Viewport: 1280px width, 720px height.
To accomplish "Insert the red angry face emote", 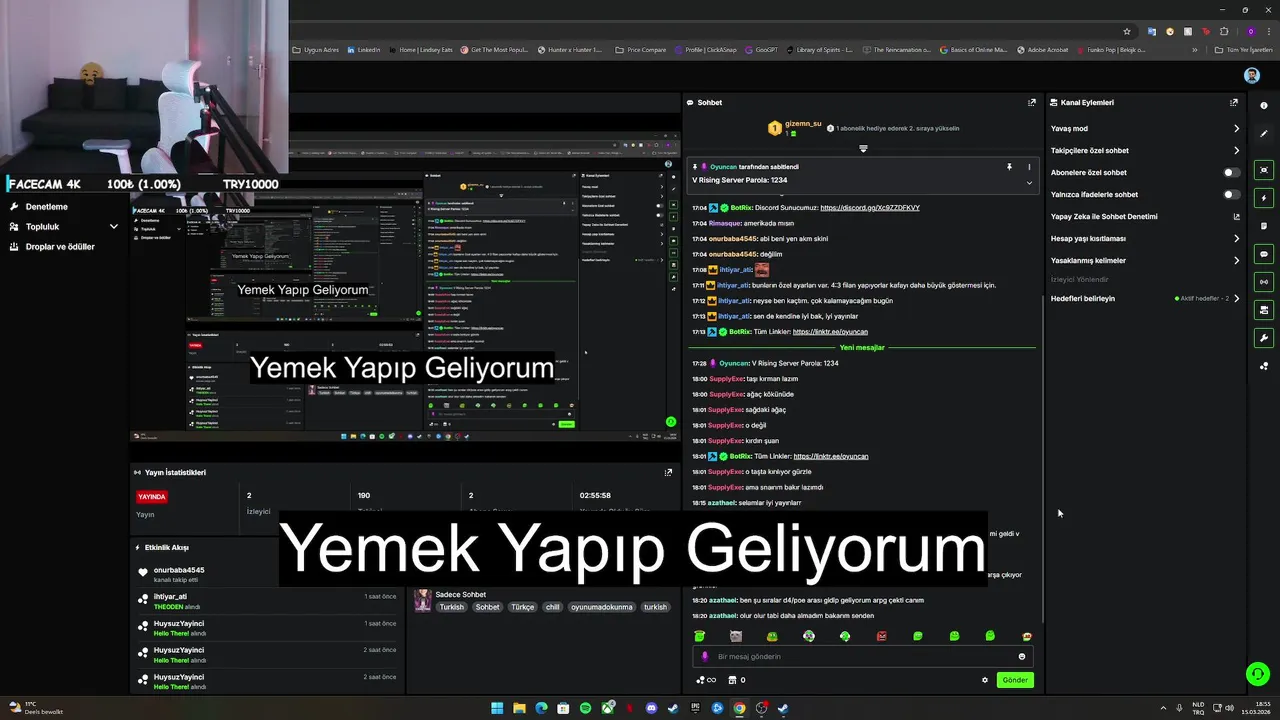I will 882,636.
